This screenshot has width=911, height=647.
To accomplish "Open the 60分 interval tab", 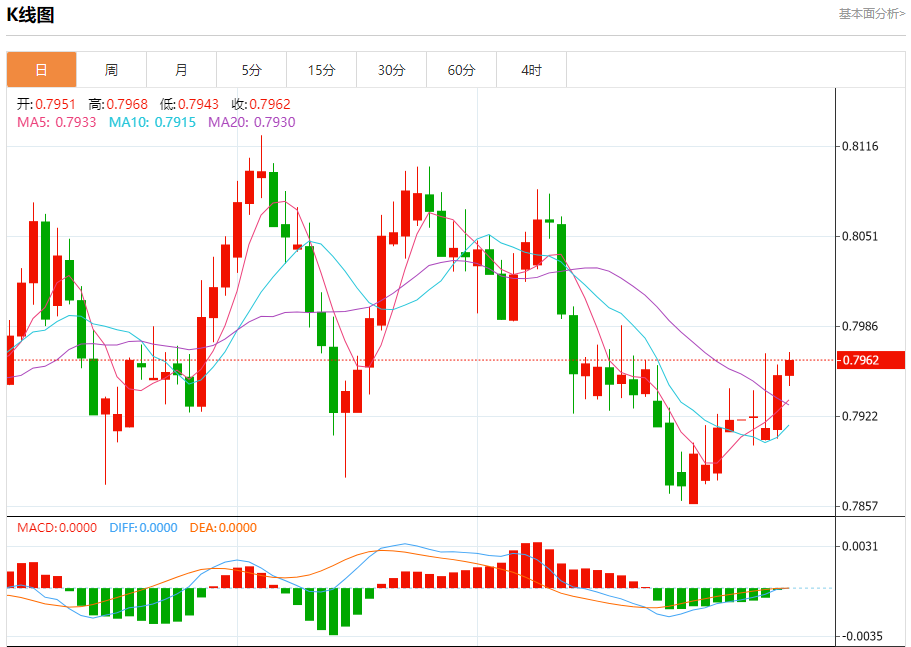I will tap(461, 70).
